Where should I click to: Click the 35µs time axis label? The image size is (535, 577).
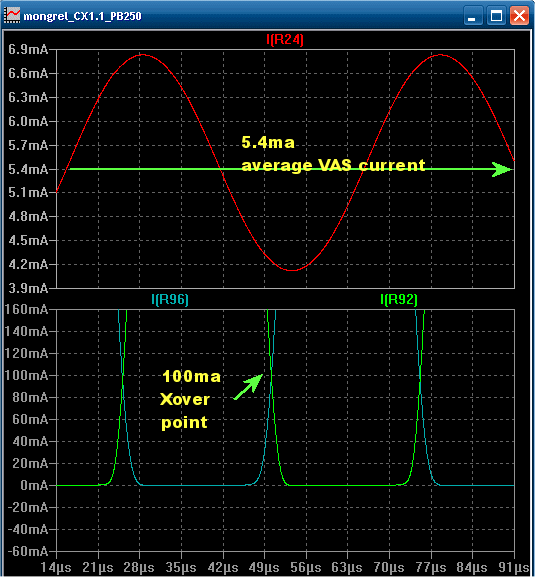[x=181, y=567]
